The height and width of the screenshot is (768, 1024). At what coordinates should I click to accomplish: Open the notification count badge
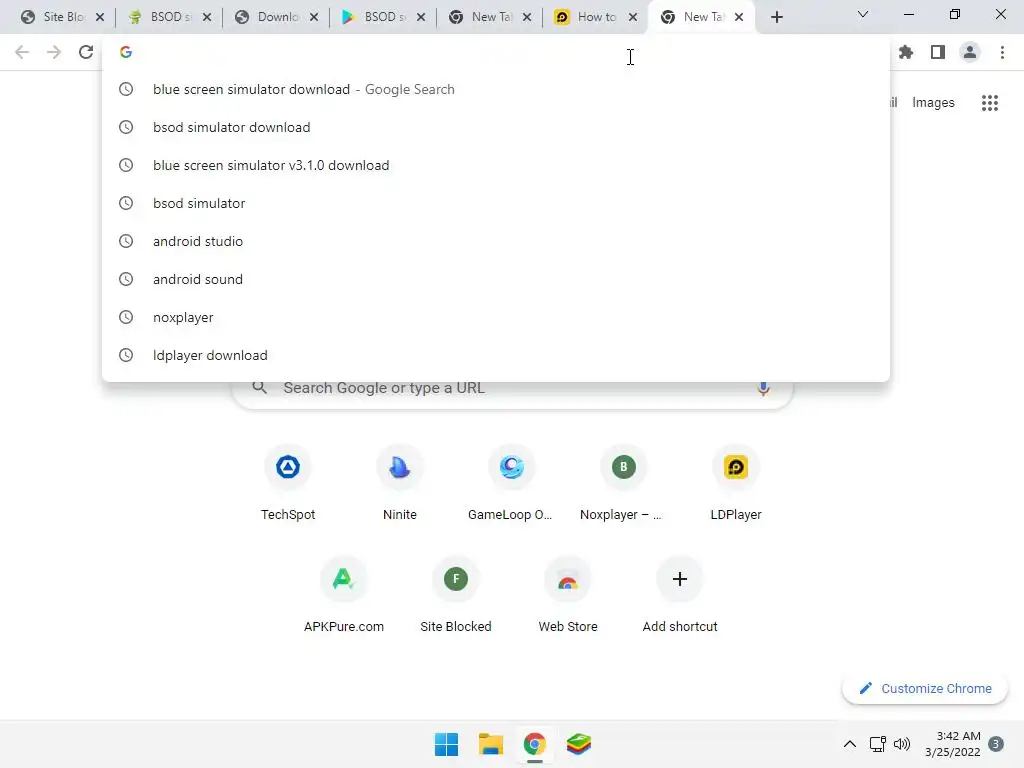coord(996,744)
